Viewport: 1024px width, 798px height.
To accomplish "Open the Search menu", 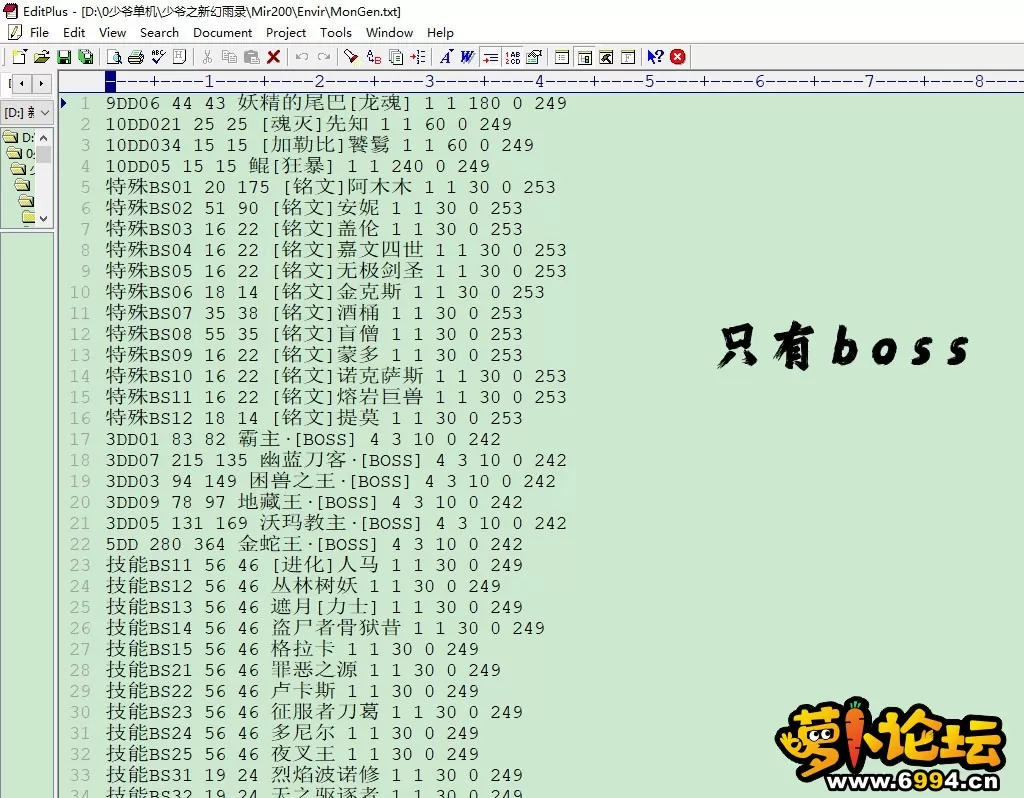I will [159, 33].
